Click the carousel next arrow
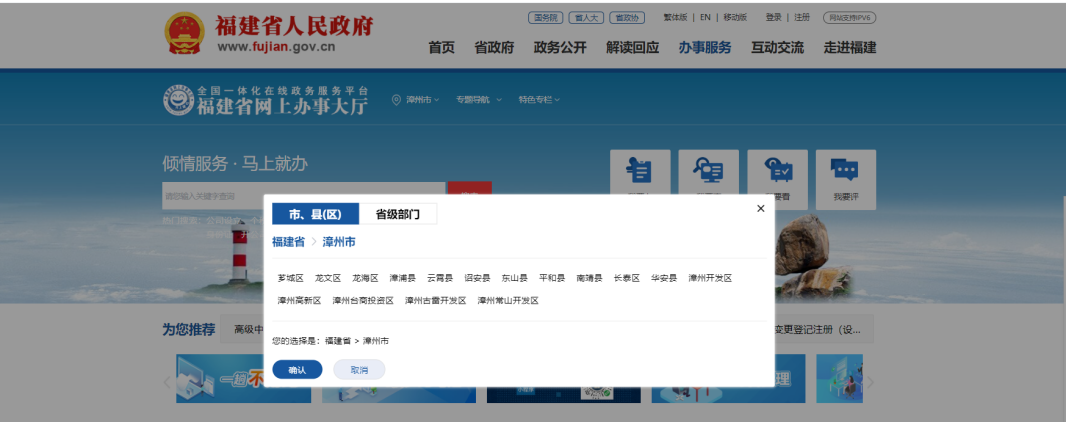Screen dimensions: 1066x422 [x=870, y=382]
